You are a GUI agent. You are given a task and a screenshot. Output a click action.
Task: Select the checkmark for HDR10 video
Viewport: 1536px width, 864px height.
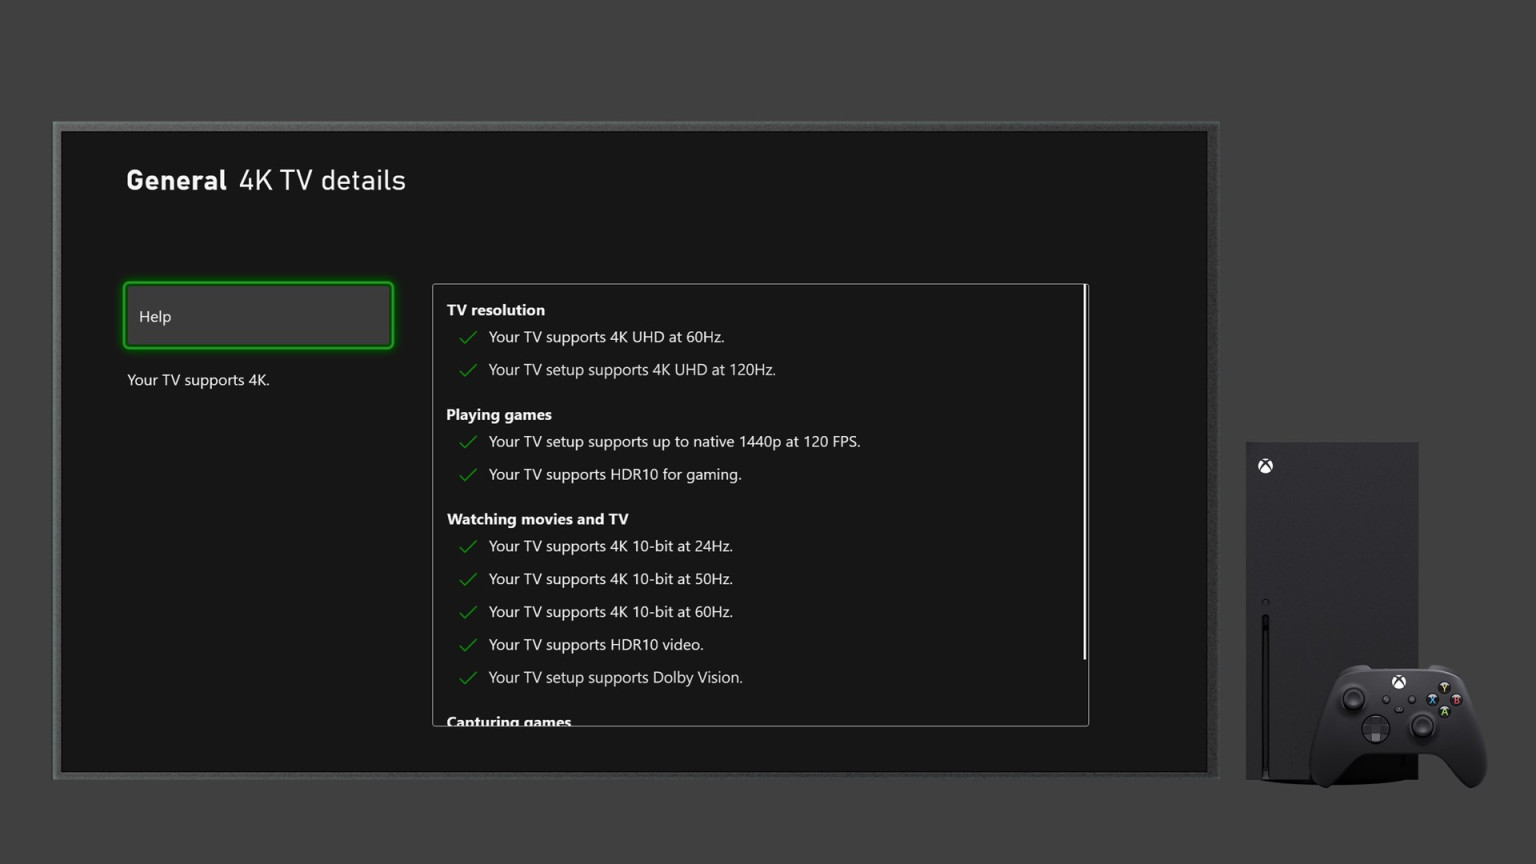(x=468, y=645)
